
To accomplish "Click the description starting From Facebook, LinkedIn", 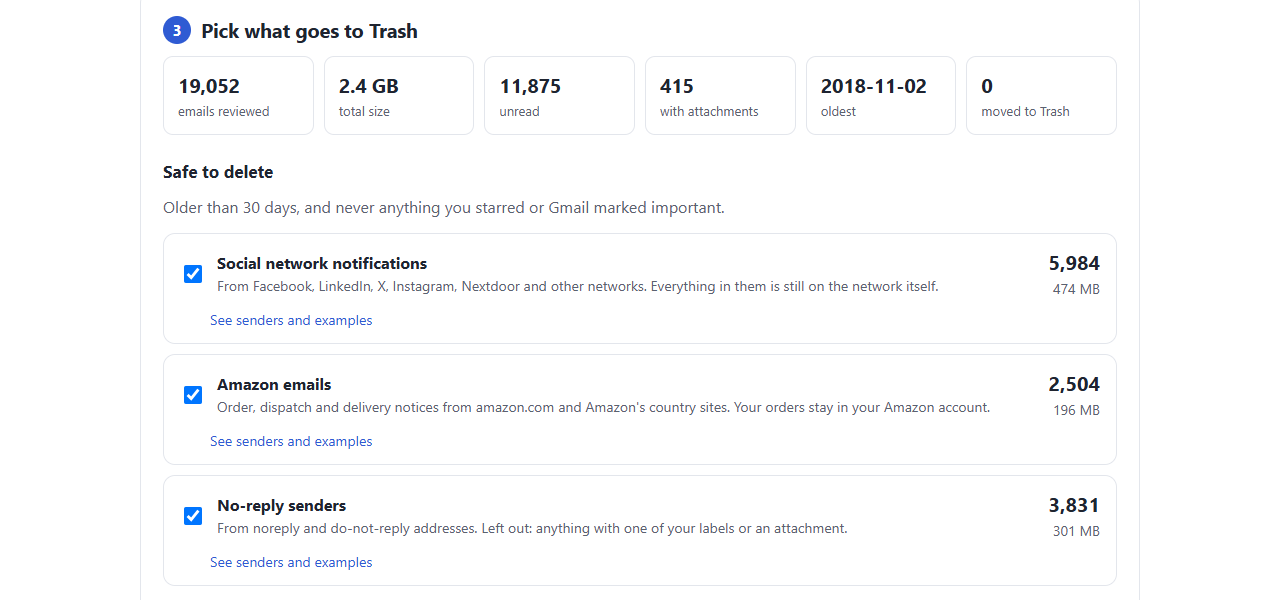I will (578, 286).
